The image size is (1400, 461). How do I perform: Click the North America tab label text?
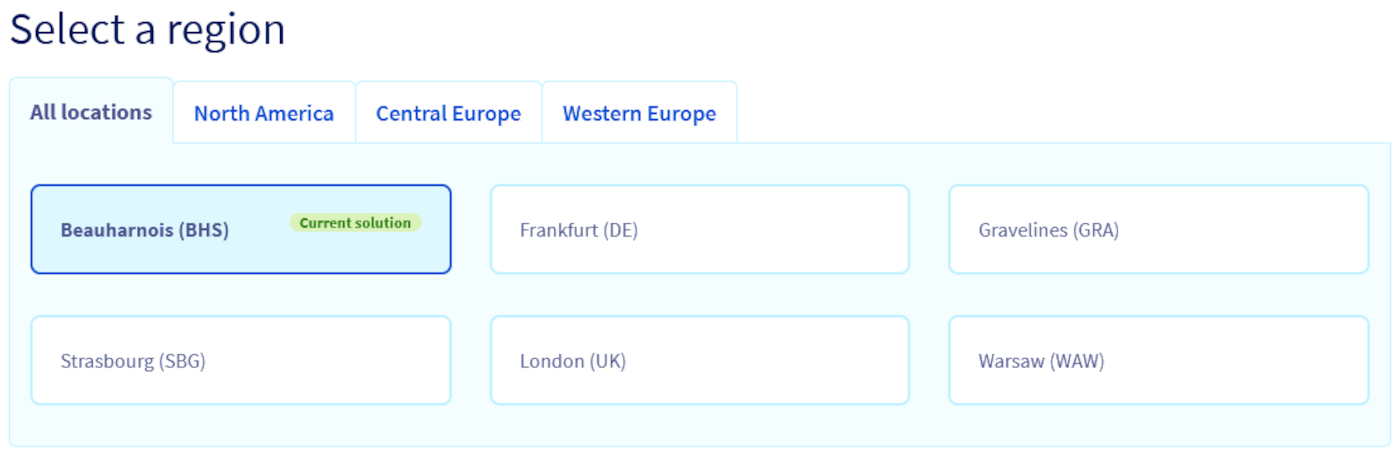pyautogui.click(x=264, y=113)
